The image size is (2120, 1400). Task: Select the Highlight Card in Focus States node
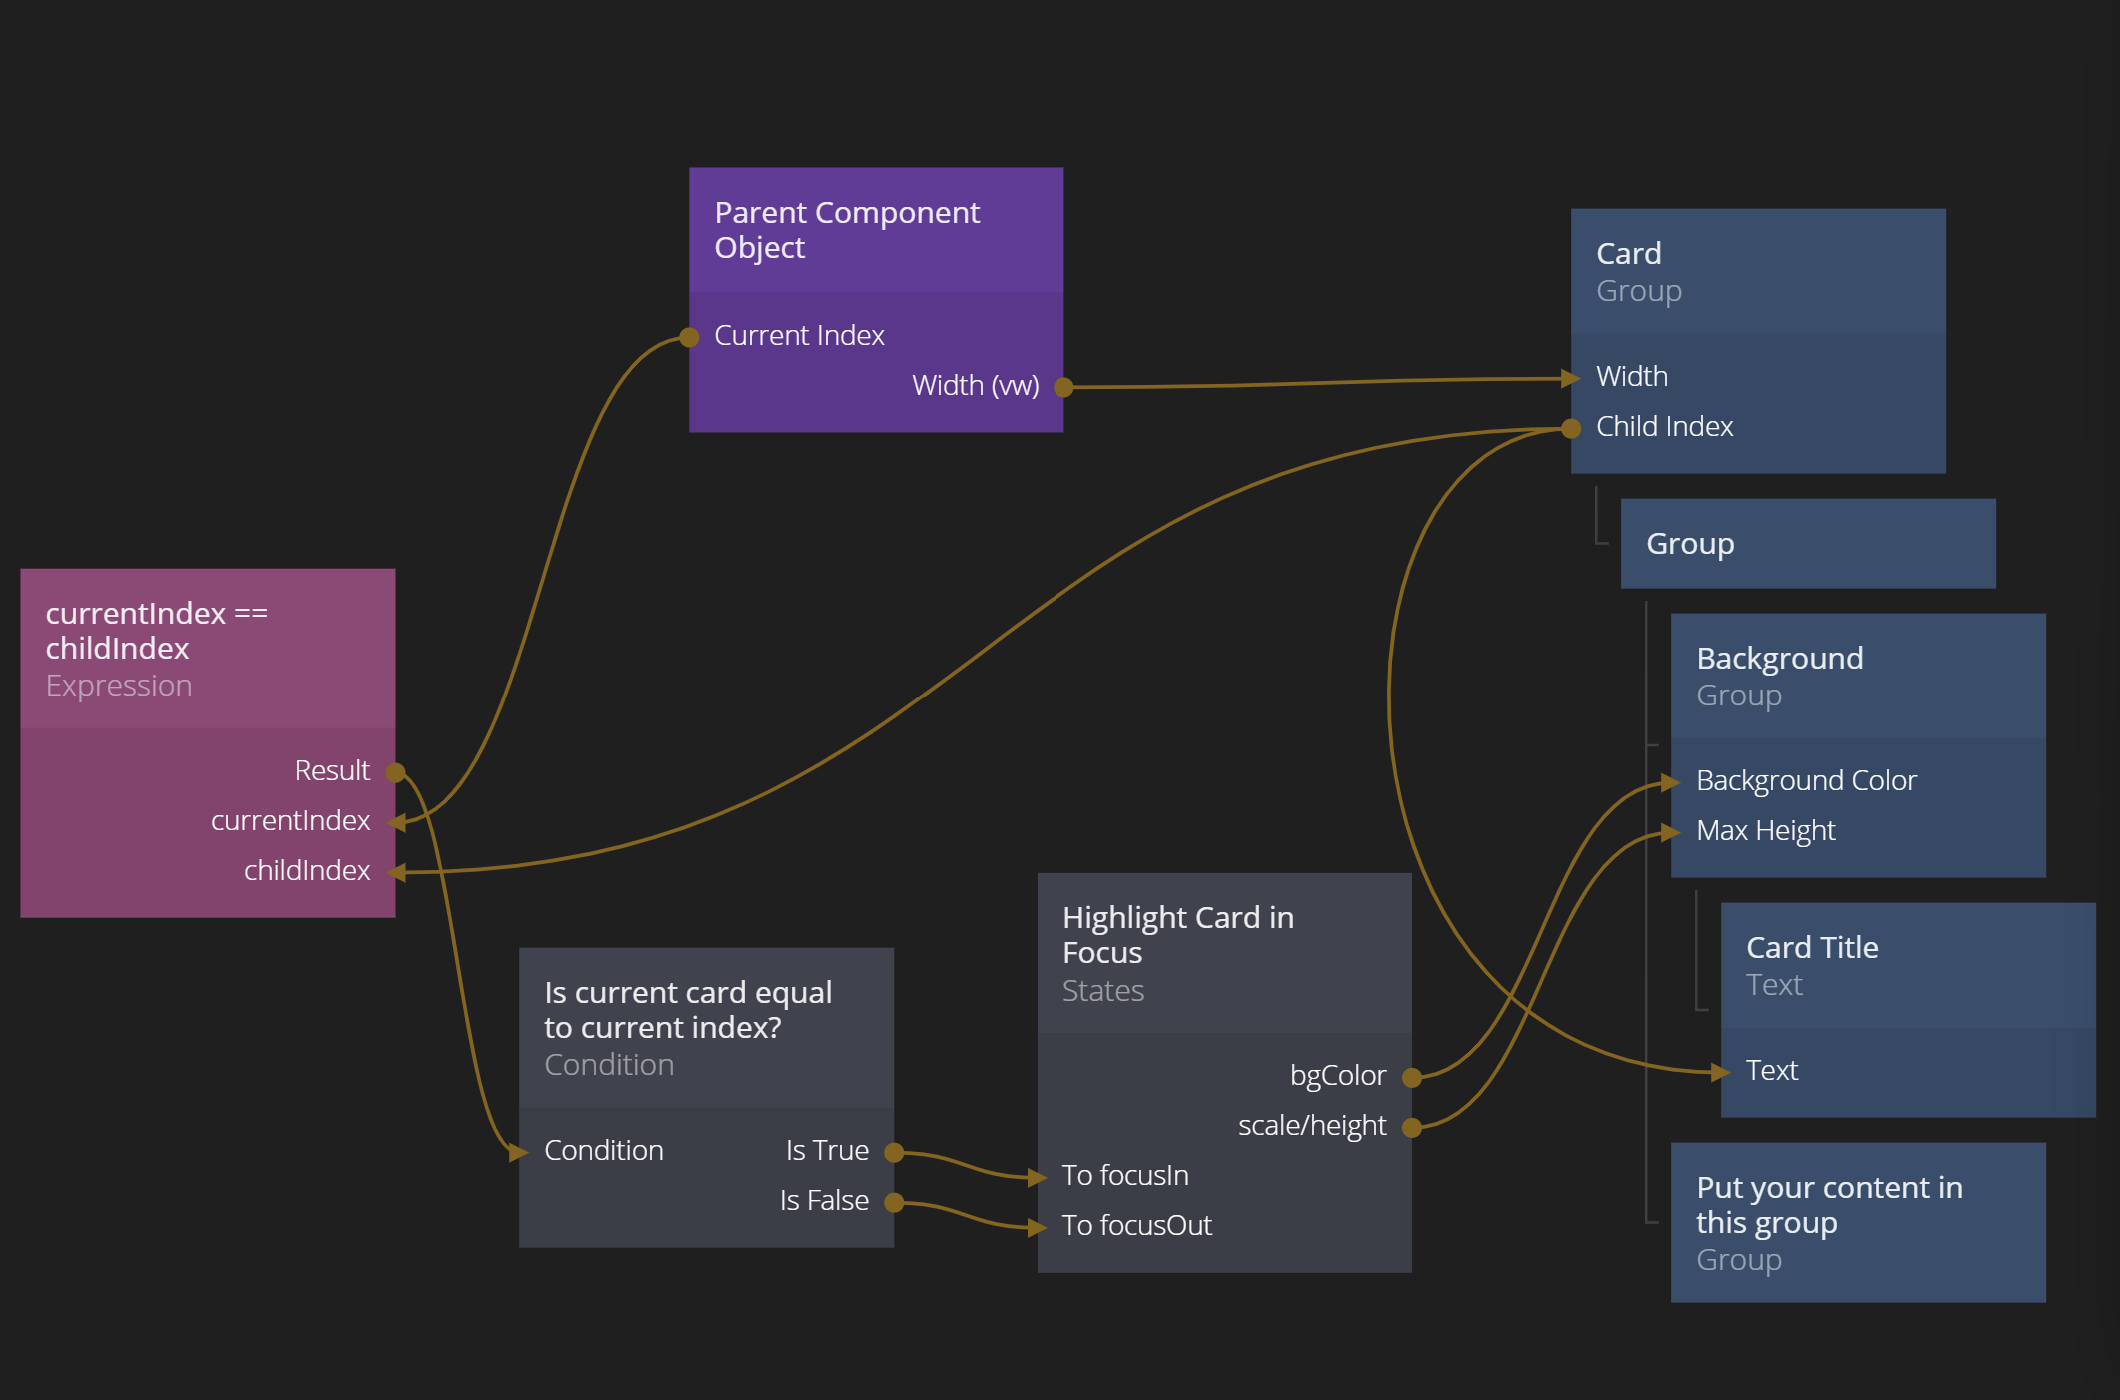[1224, 952]
